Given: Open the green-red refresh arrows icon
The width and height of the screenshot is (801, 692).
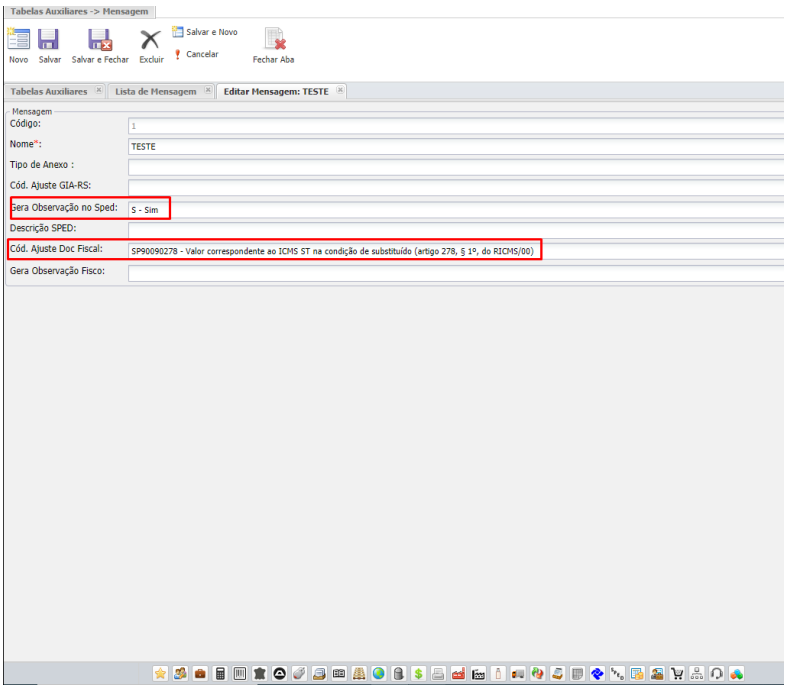Looking at the screenshot, I should coord(537,674).
